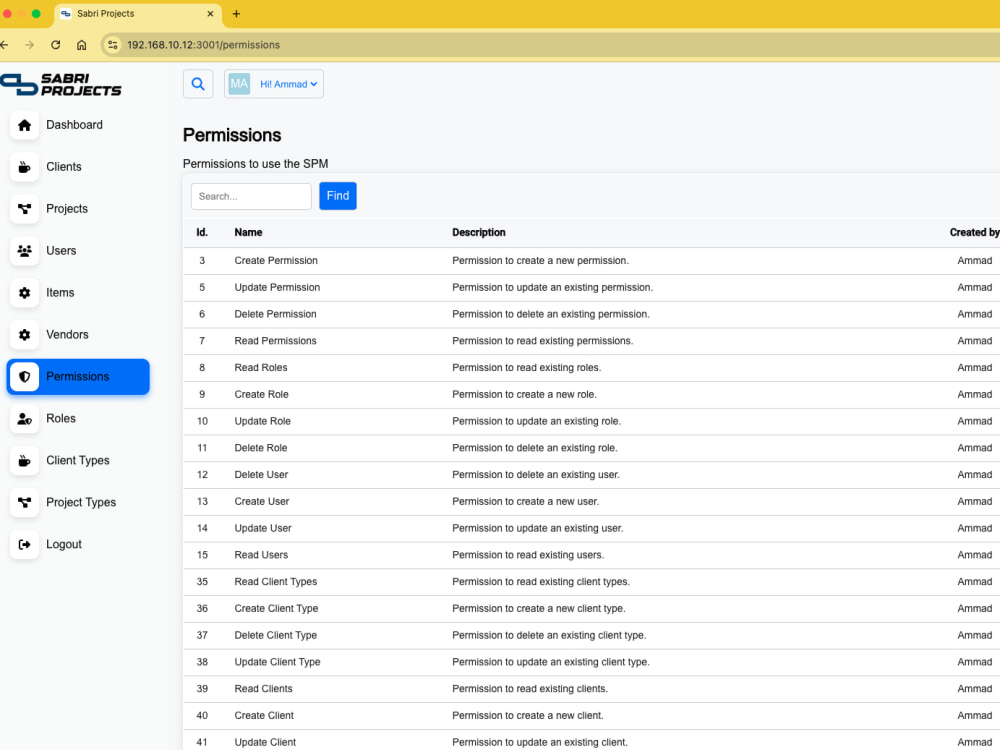Select the Delete User row name

261,474
